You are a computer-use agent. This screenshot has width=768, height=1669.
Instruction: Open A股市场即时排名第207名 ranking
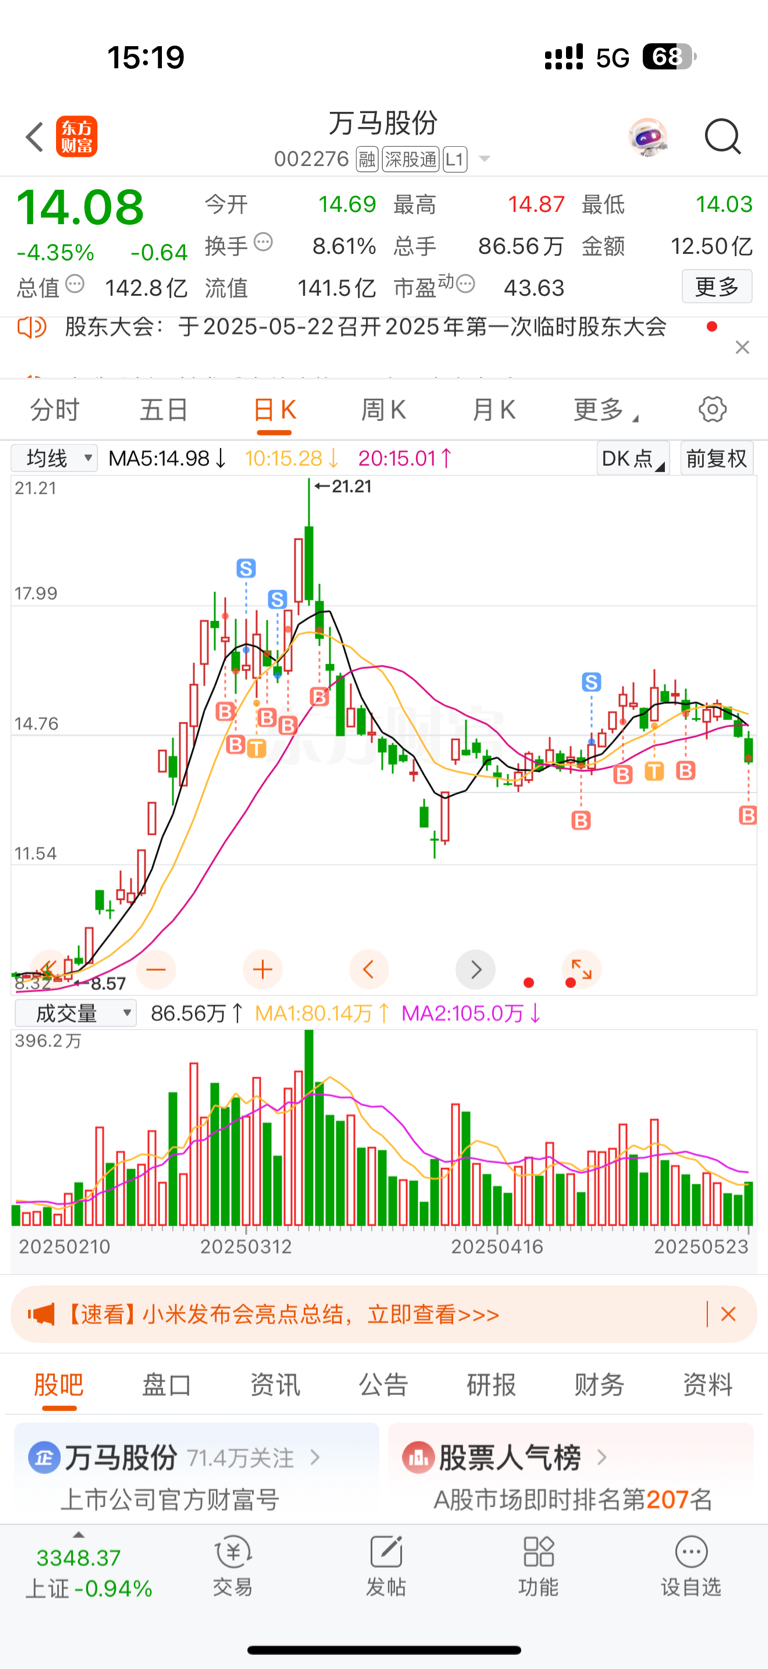point(573,1499)
